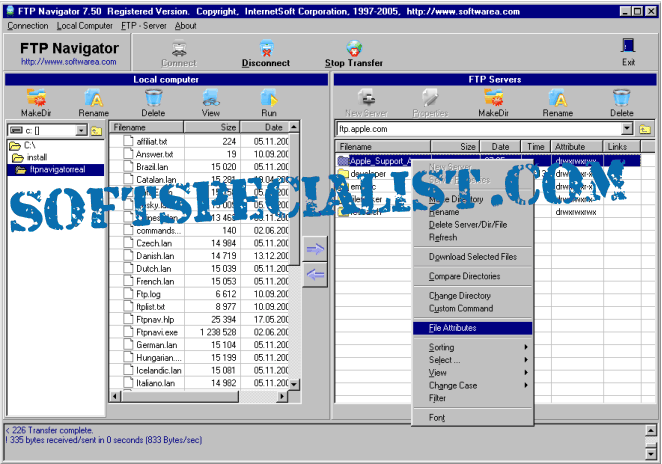This screenshot has height=464, width=662.
Task: Open the Connection menu
Action: pyautogui.click(x=28, y=26)
